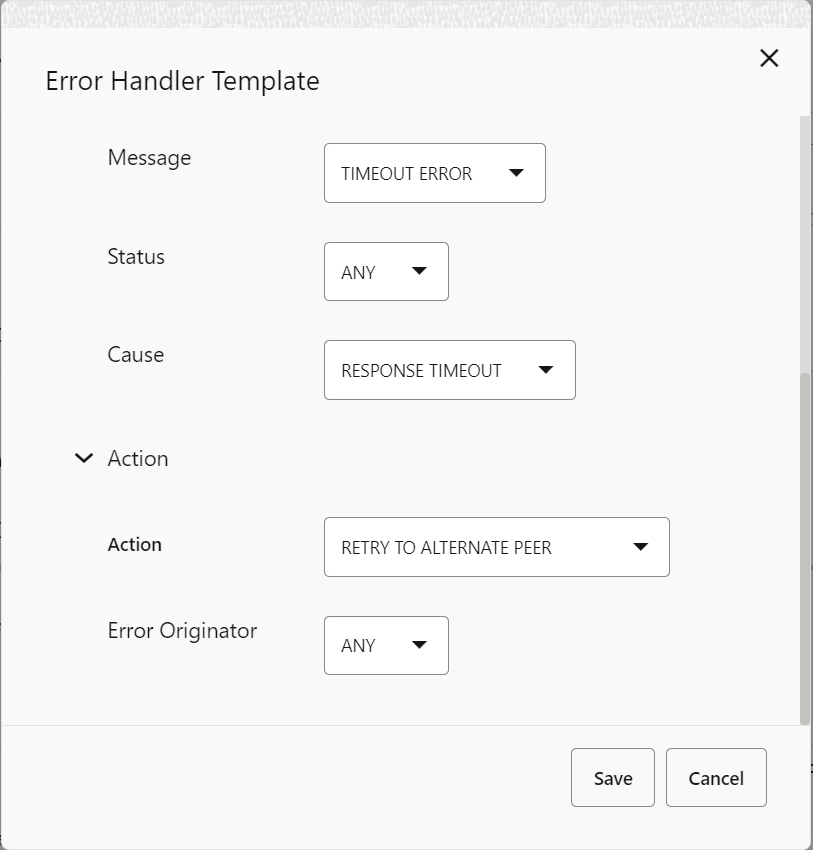Click the Cause dropdown arrow icon

pyautogui.click(x=546, y=370)
